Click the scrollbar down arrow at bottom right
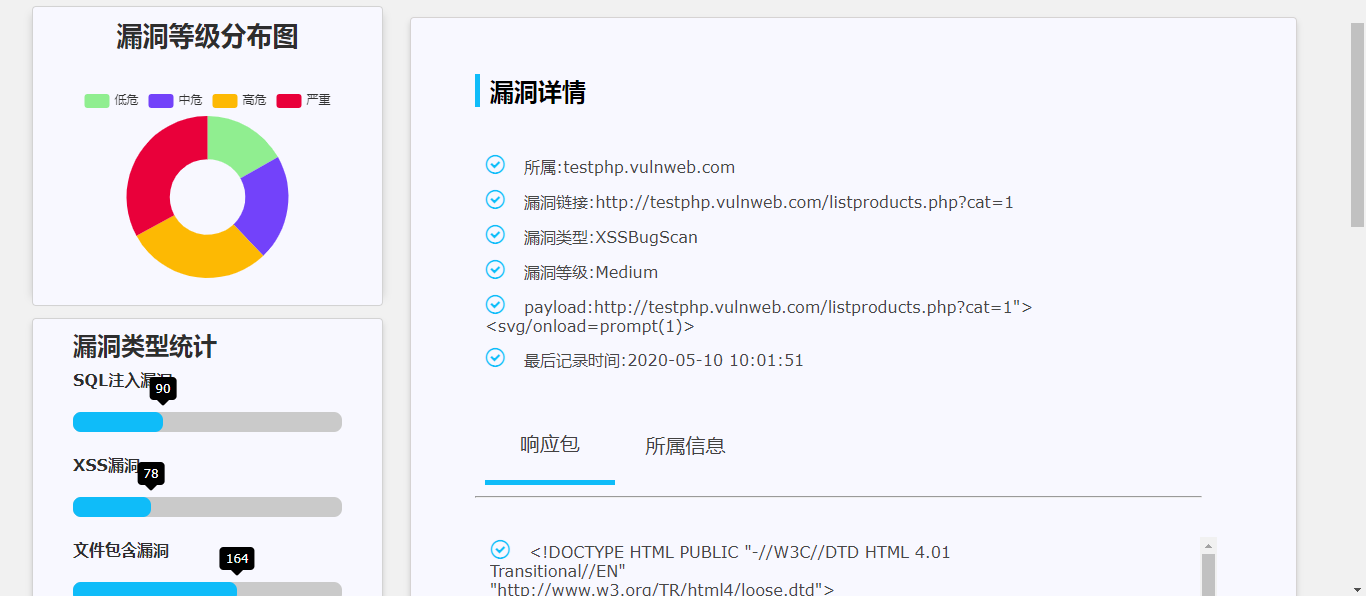 point(1359,589)
